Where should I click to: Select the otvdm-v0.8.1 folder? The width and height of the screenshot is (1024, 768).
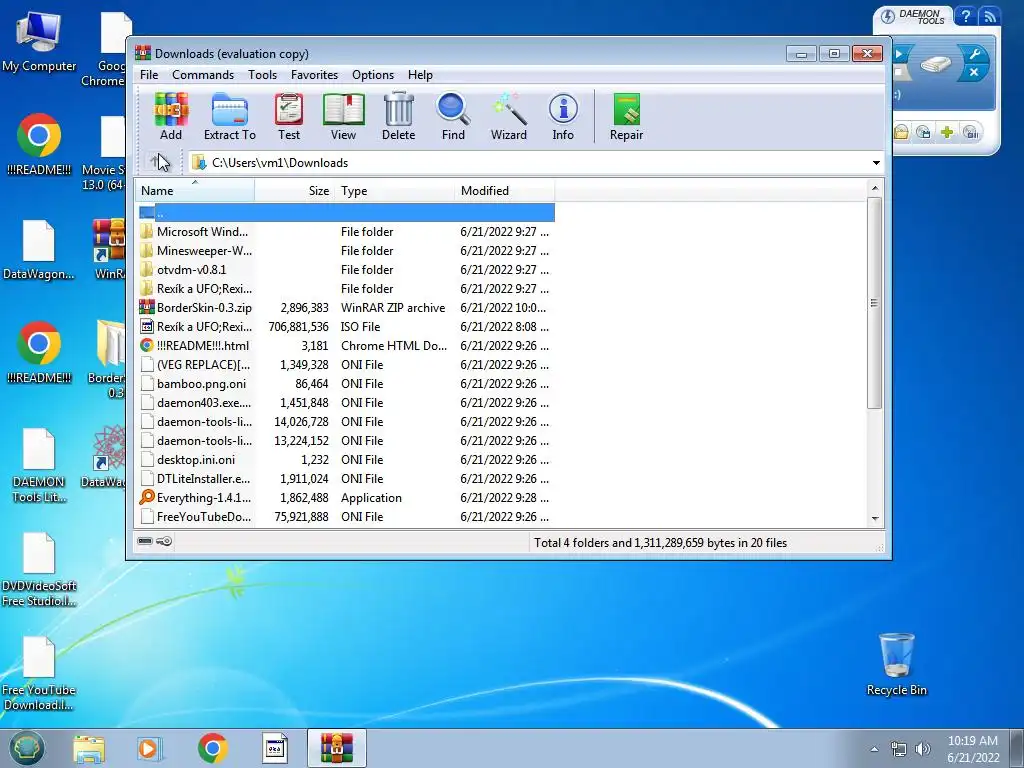346,270
